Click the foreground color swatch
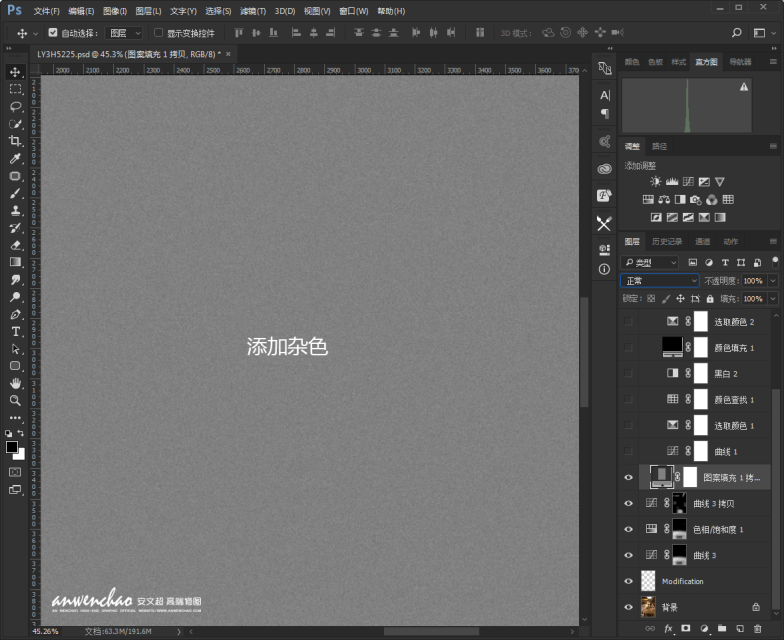 pyautogui.click(x=12, y=446)
